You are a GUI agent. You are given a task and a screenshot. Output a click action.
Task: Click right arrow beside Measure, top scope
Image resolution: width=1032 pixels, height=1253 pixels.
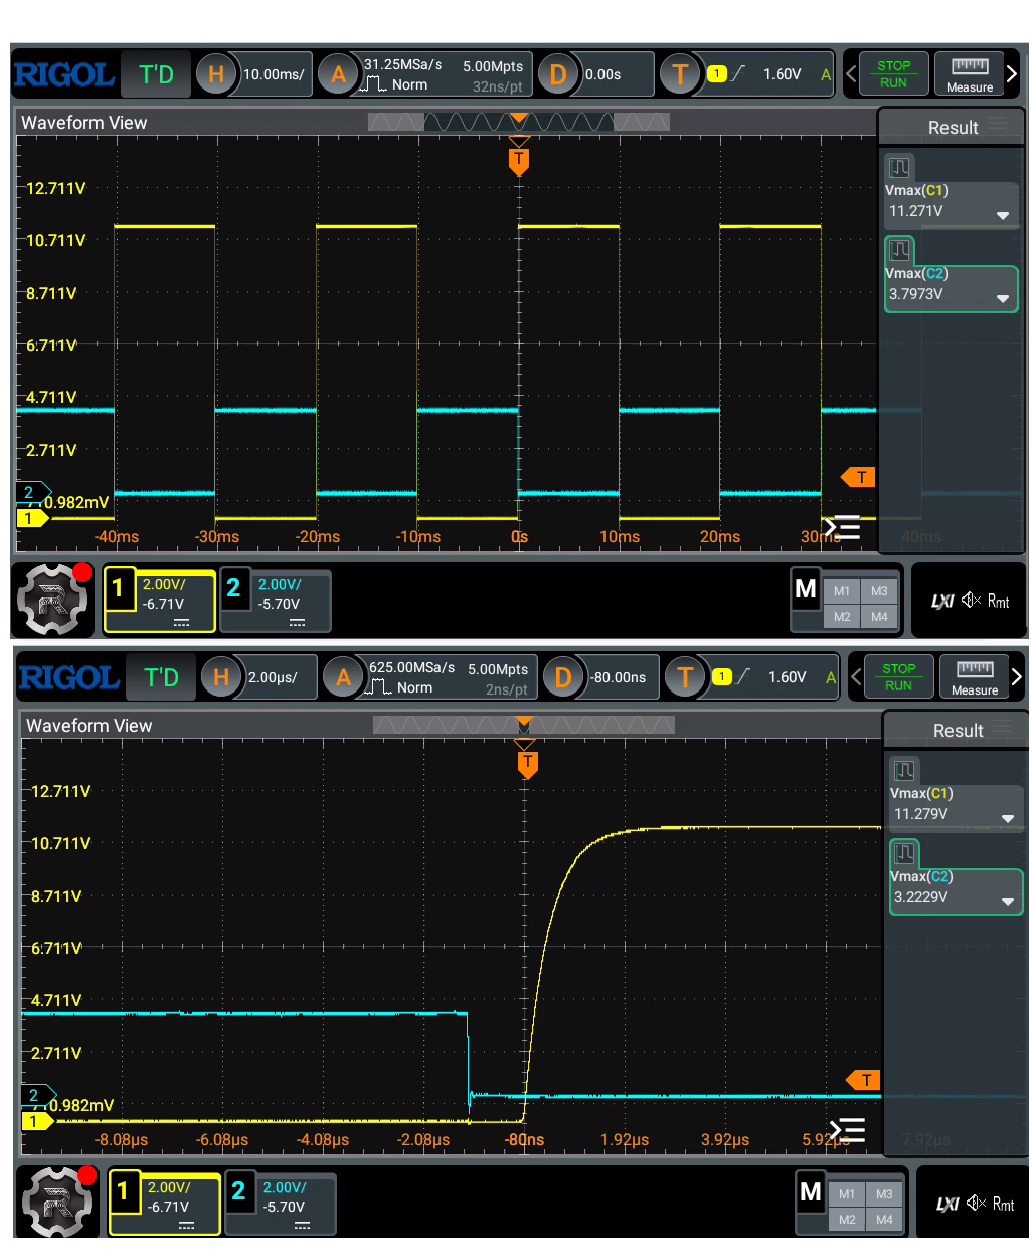[x=1011, y=74]
